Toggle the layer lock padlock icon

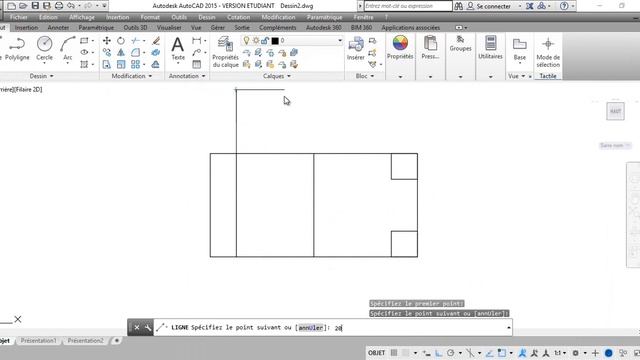(x=265, y=40)
